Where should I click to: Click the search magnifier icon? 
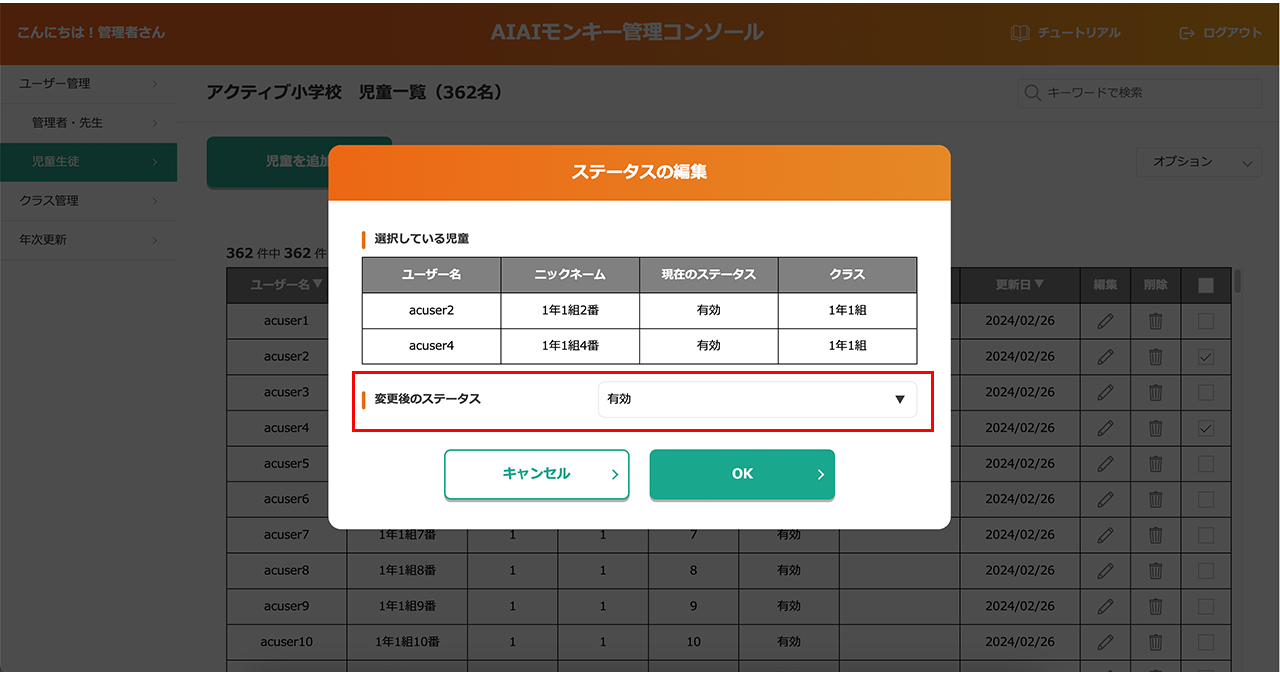pyautogui.click(x=1032, y=93)
